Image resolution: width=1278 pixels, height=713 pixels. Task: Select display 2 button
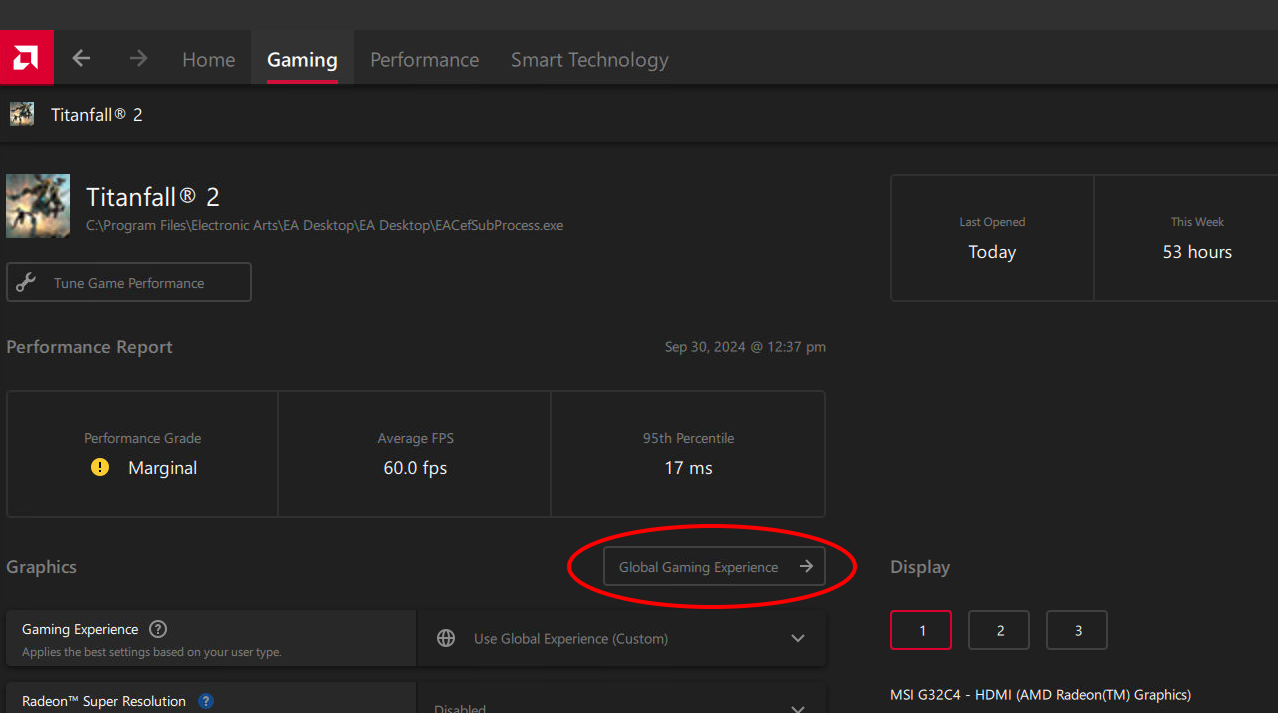click(x=999, y=630)
